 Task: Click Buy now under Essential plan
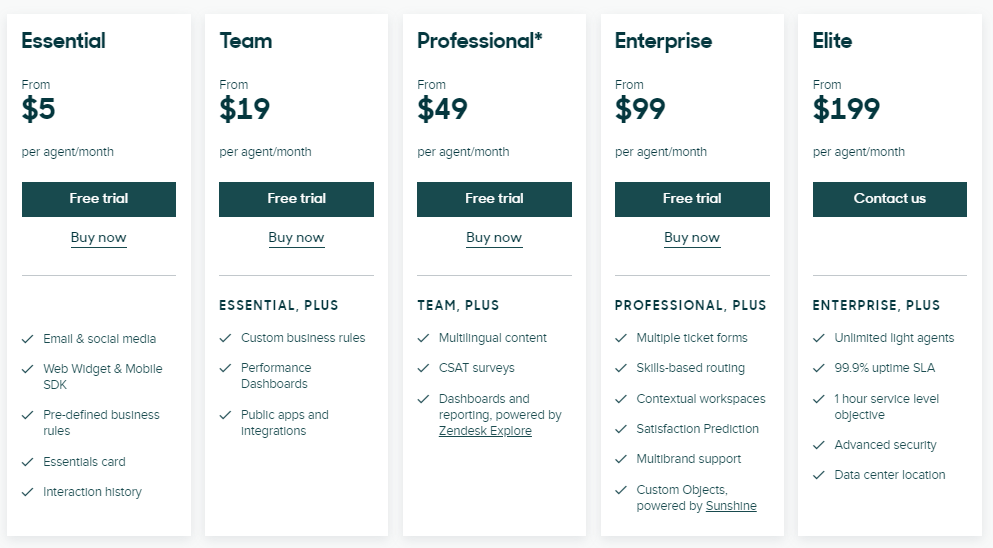click(x=99, y=238)
